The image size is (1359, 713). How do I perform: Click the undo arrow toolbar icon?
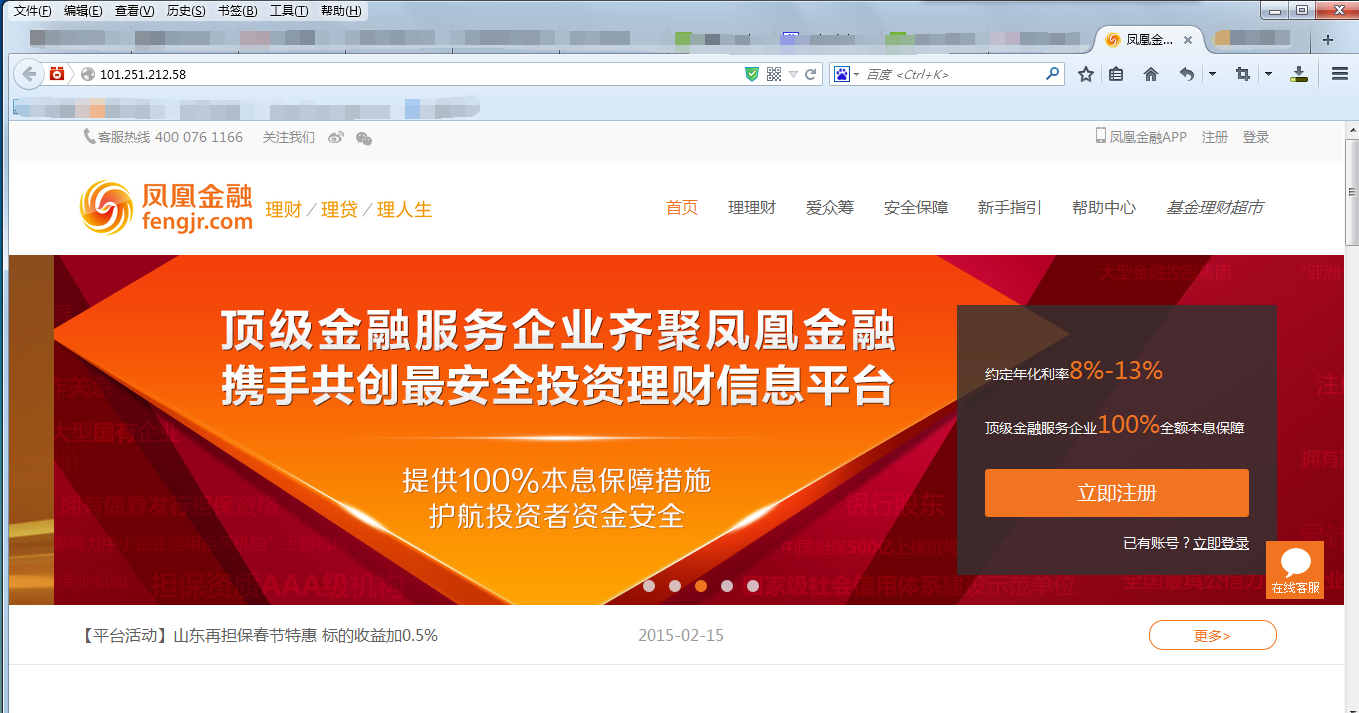pyautogui.click(x=1186, y=74)
